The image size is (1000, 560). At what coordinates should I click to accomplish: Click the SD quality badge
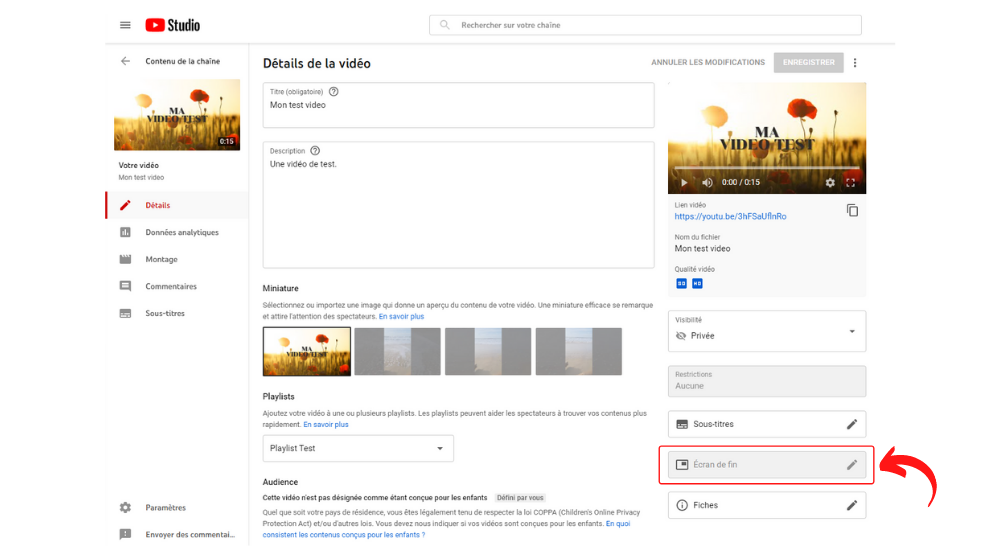681,283
